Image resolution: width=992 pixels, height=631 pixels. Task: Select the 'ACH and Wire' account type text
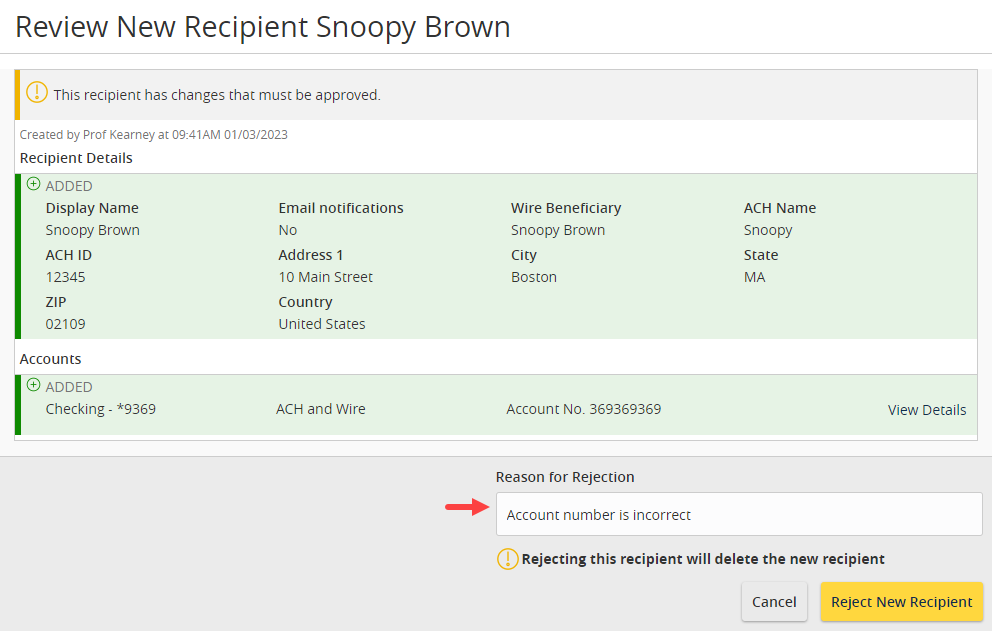[x=321, y=409]
